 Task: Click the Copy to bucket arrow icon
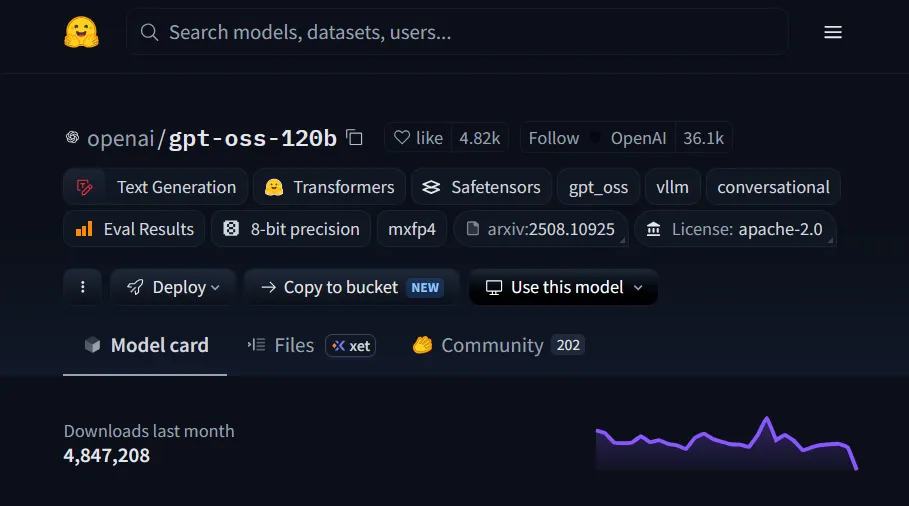tap(268, 287)
